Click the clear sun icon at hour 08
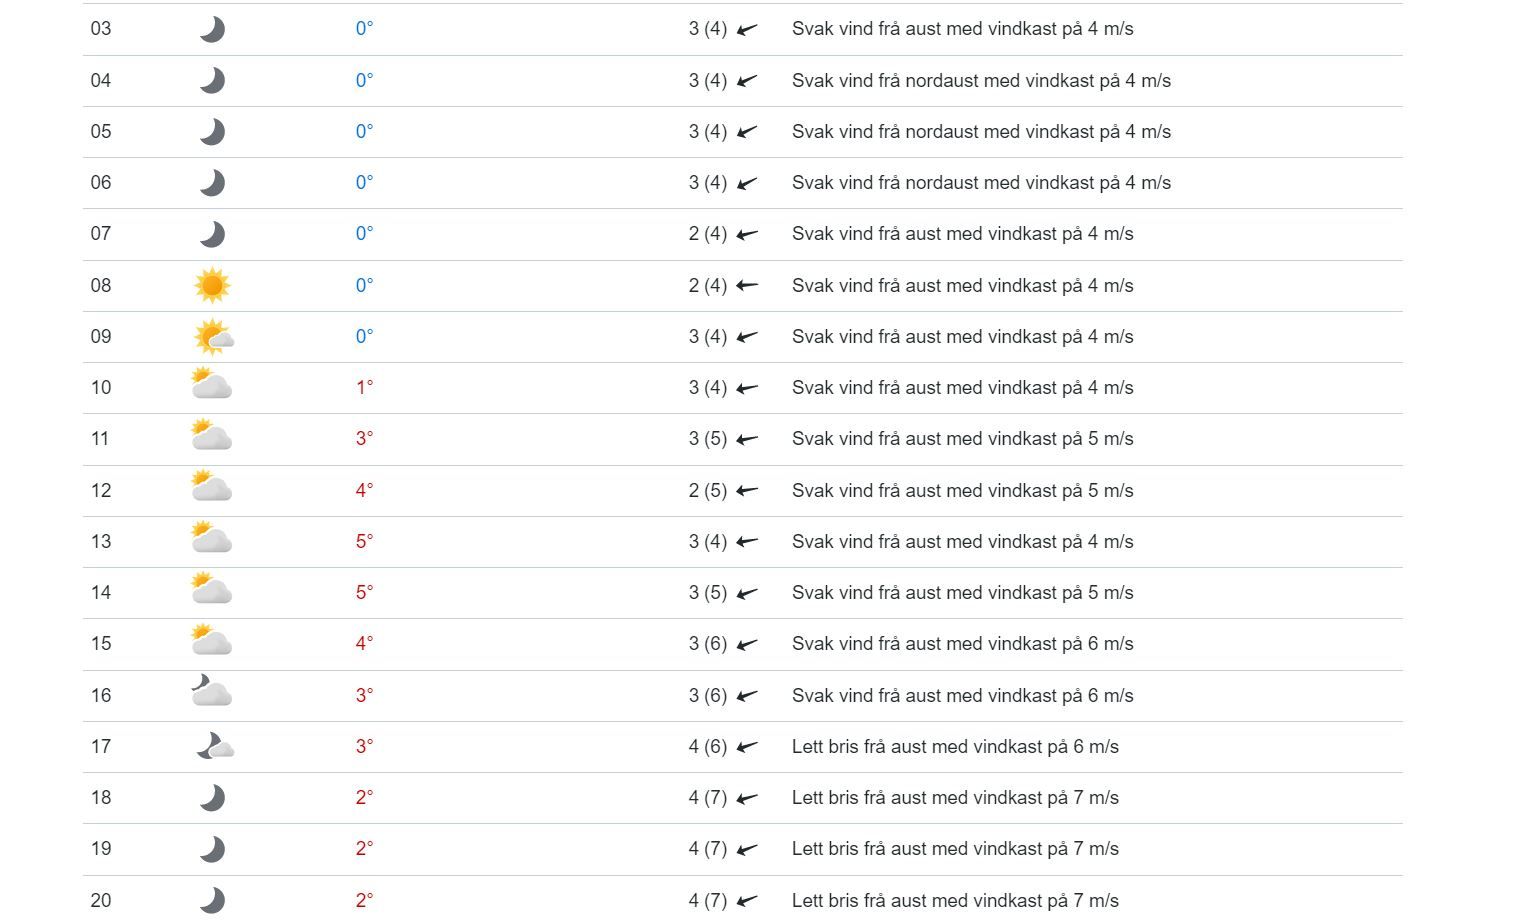The image size is (1524, 920). (x=212, y=286)
